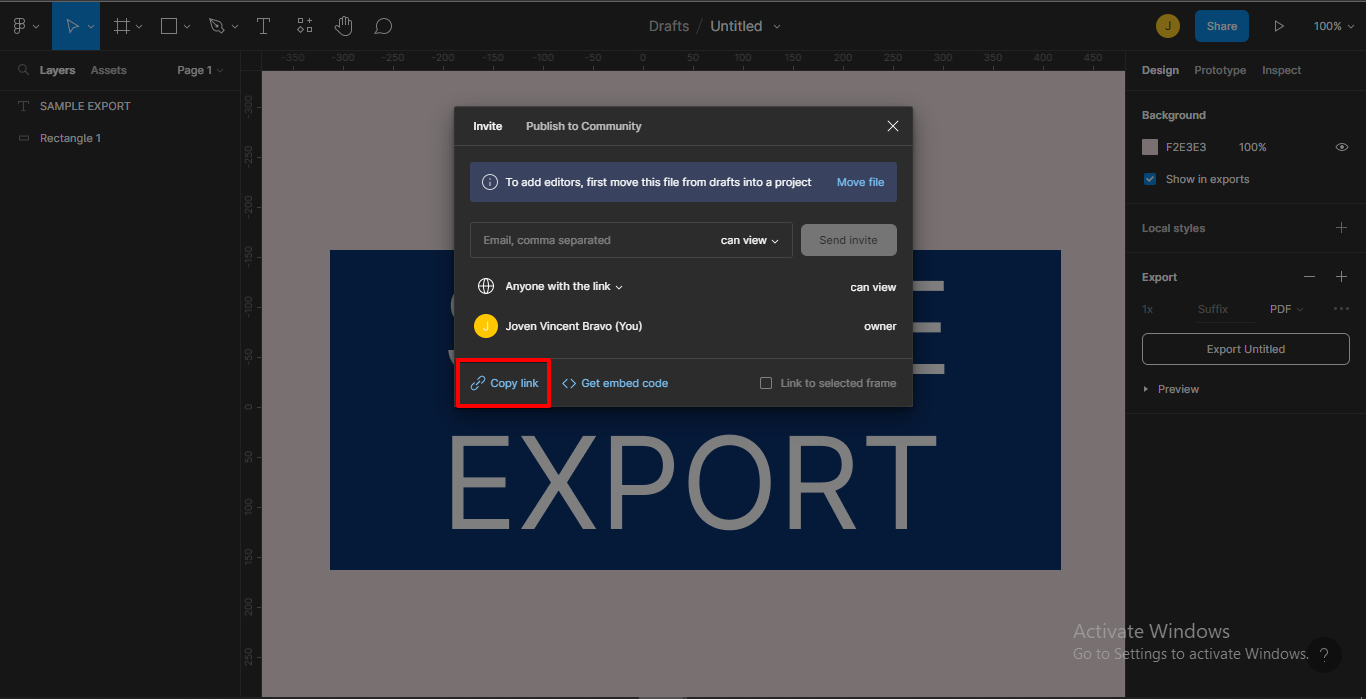Switch to Publish to Community tab
The height and width of the screenshot is (699, 1366).
tap(583, 126)
